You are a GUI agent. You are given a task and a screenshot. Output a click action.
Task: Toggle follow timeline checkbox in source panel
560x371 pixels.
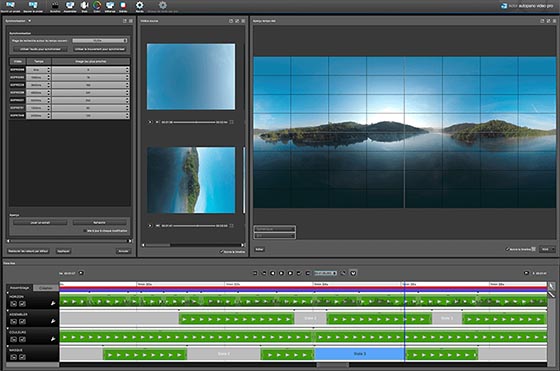[222, 251]
